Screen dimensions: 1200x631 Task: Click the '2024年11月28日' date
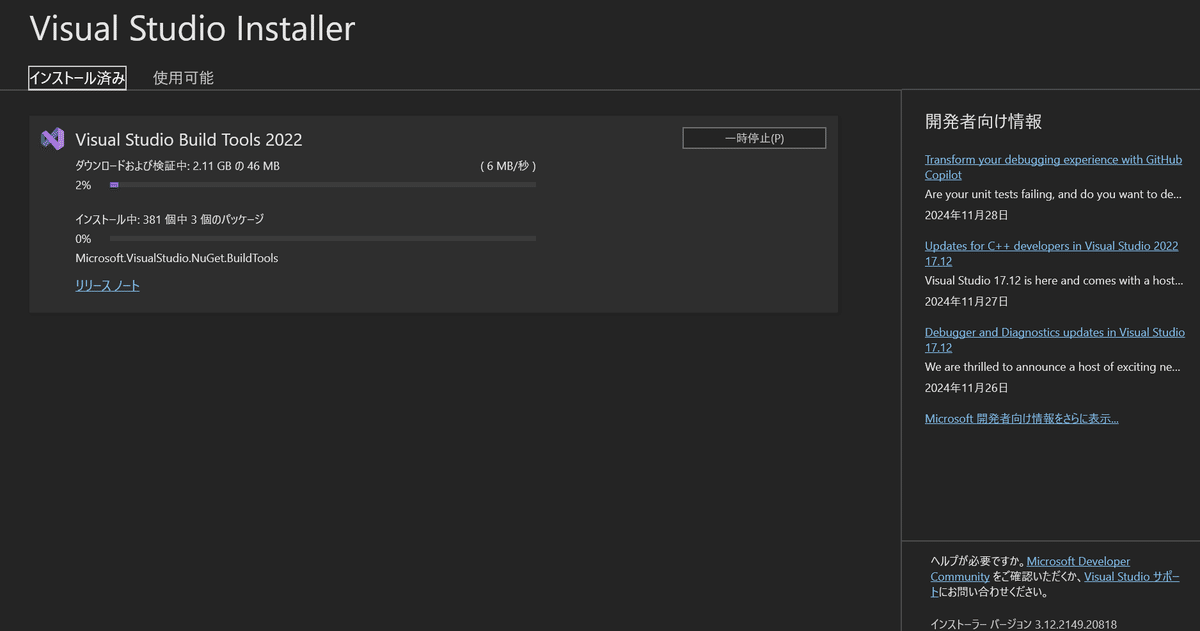[967, 215]
